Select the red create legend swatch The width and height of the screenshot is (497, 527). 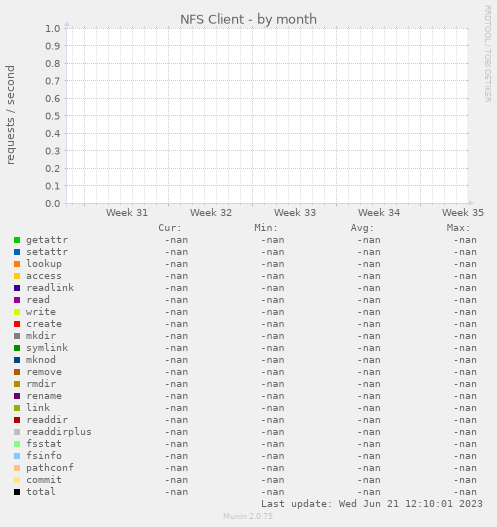click(17, 324)
